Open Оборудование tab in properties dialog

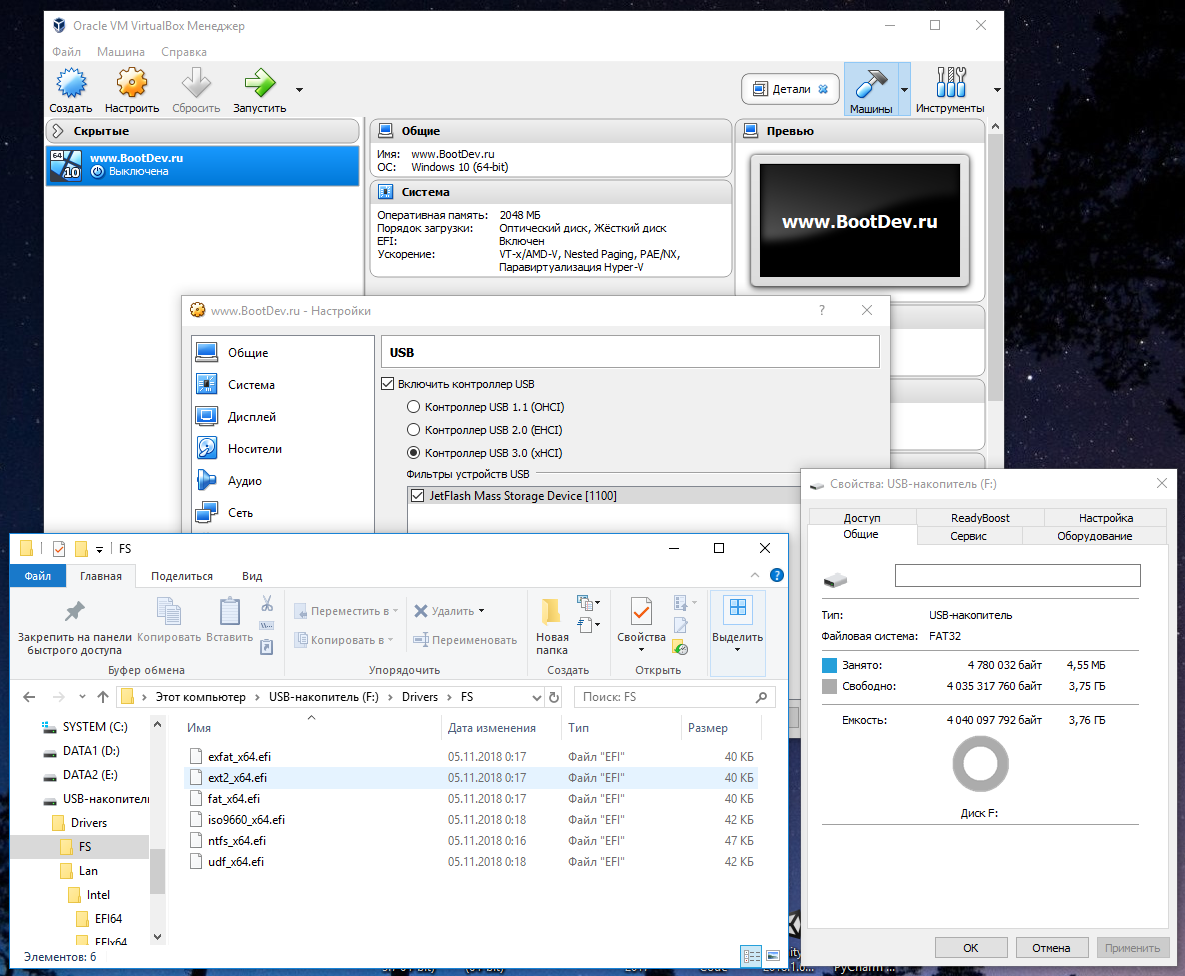click(1094, 536)
